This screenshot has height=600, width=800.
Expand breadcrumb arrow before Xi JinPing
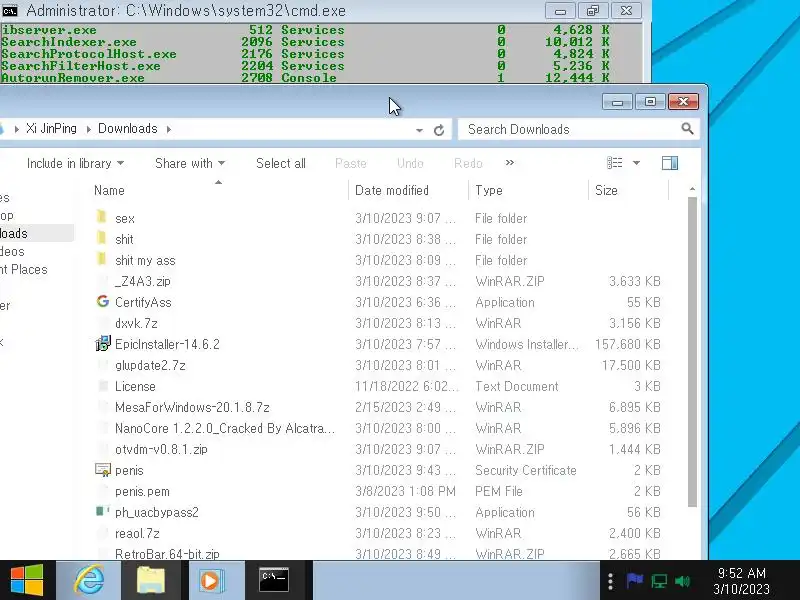(17, 129)
